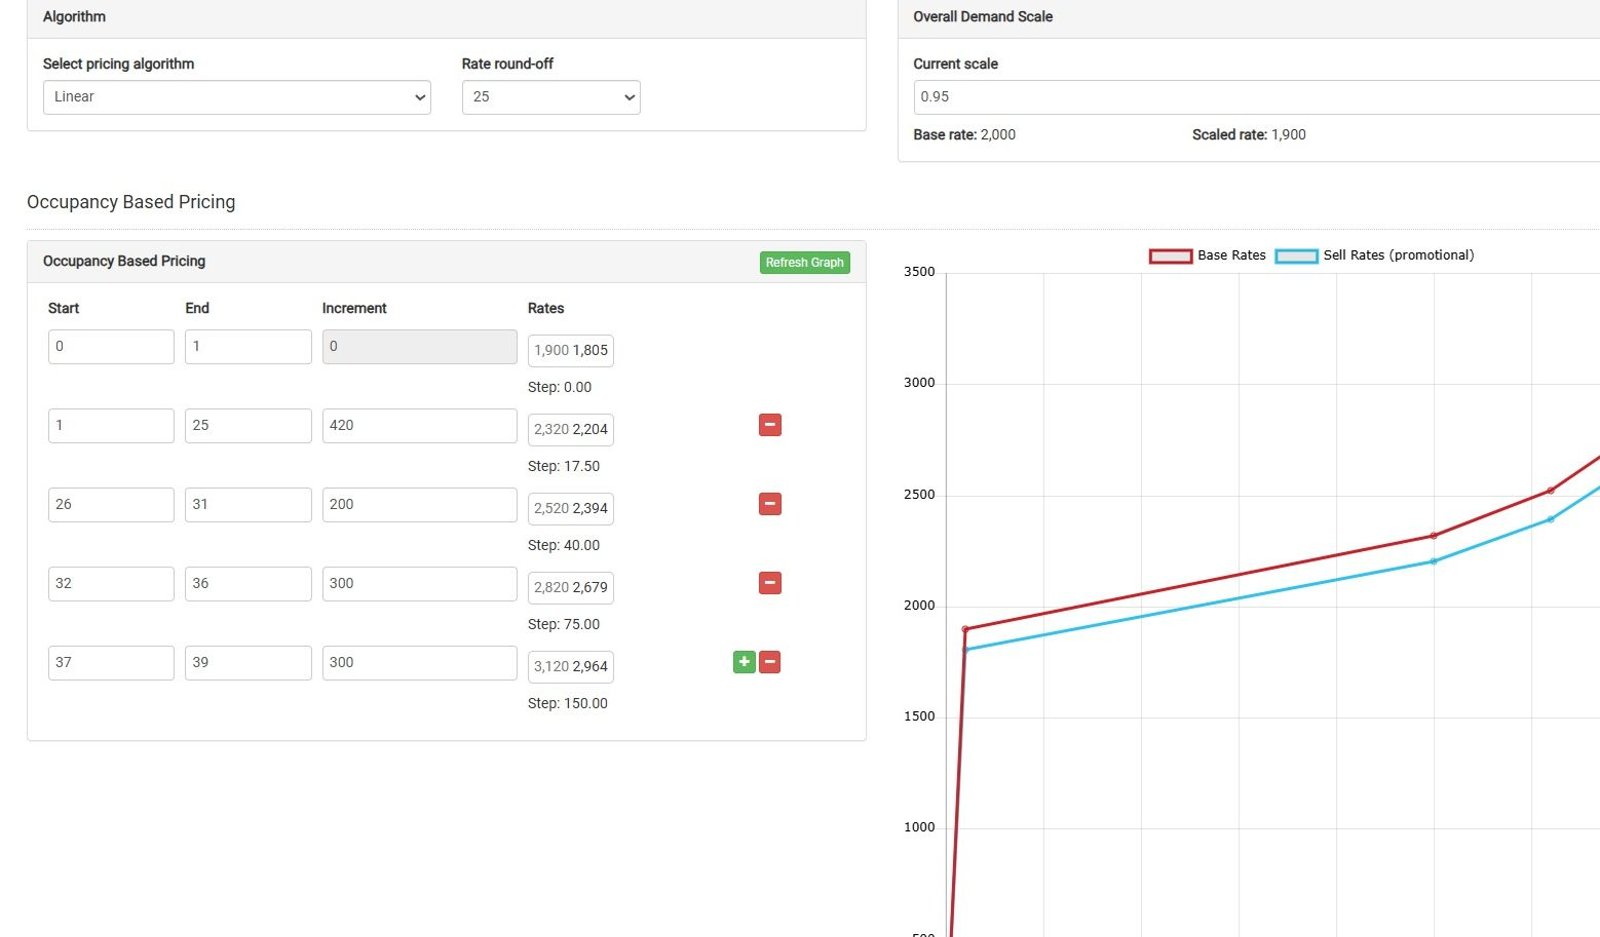Click the Base Rates legend label
1600x937 pixels.
coord(1232,255)
